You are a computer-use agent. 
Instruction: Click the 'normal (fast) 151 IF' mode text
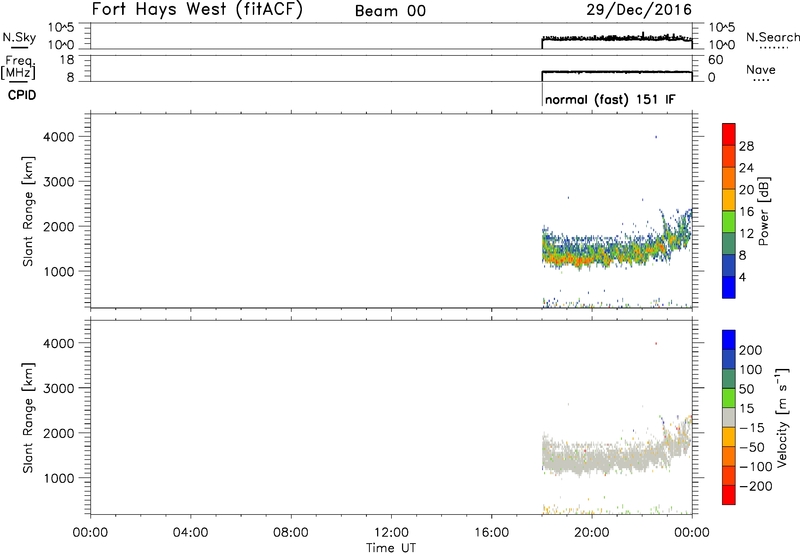tap(610, 99)
